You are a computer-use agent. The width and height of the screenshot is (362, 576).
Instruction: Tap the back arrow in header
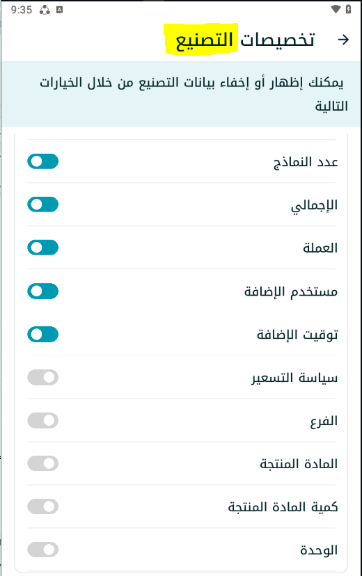pos(343,40)
